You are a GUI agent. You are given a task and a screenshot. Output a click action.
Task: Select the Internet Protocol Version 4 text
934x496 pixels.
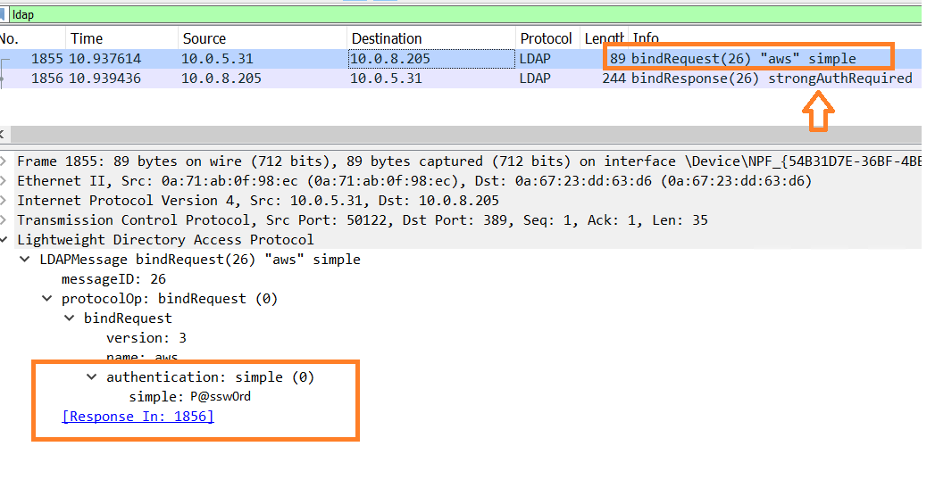click(258, 201)
